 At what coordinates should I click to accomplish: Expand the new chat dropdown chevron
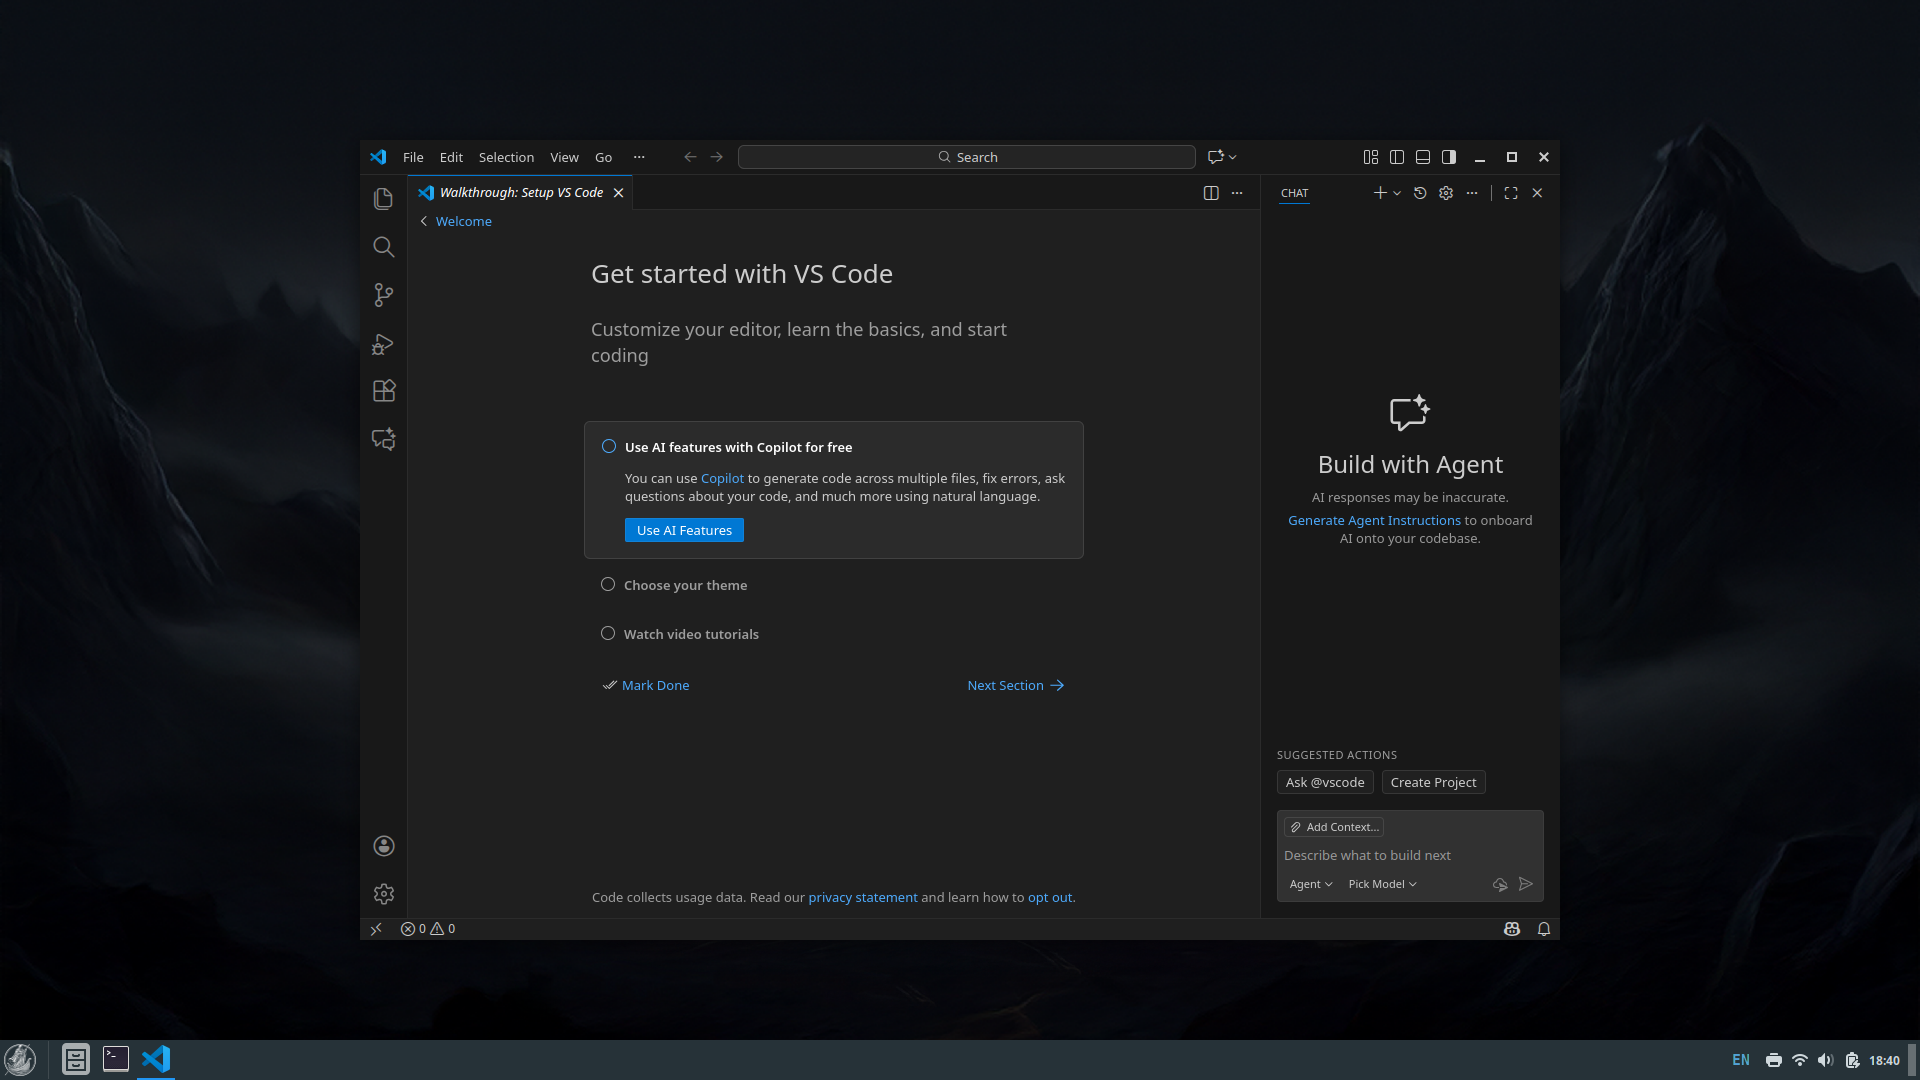tap(1395, 193)
